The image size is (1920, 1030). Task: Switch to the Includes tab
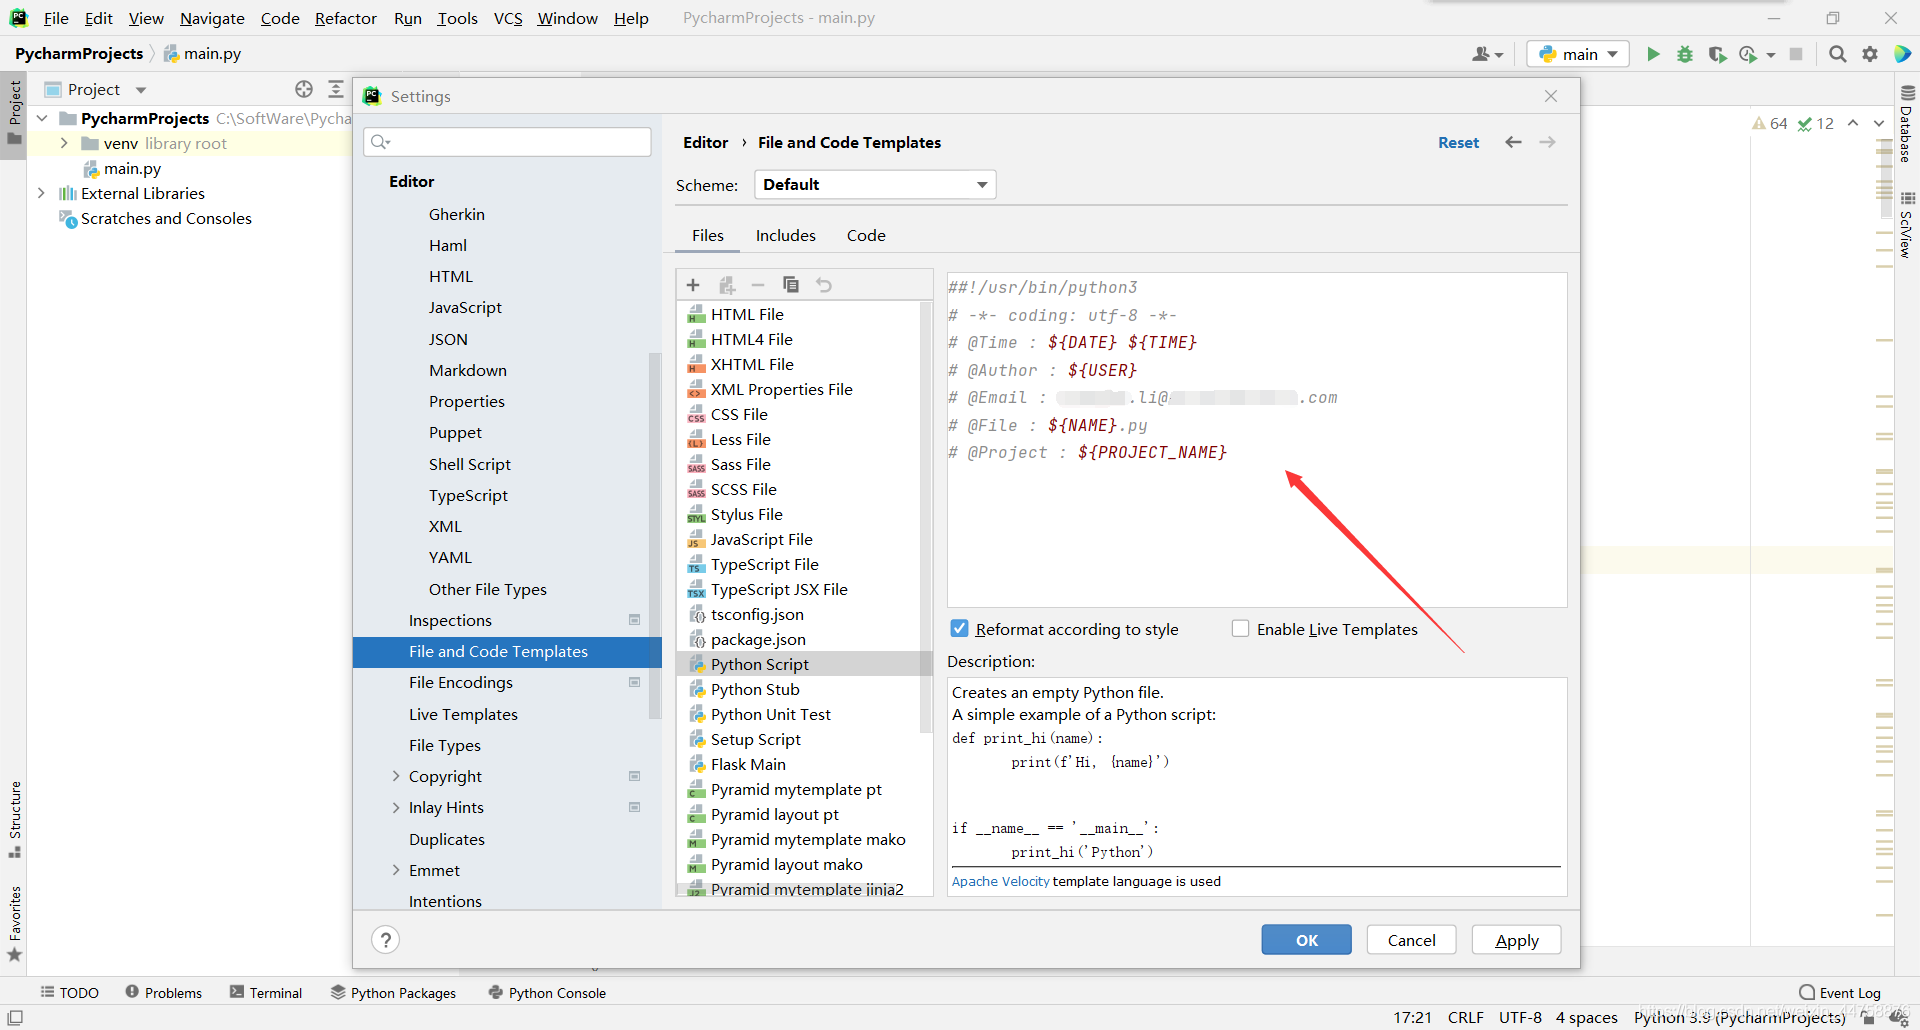pos(785,235)
